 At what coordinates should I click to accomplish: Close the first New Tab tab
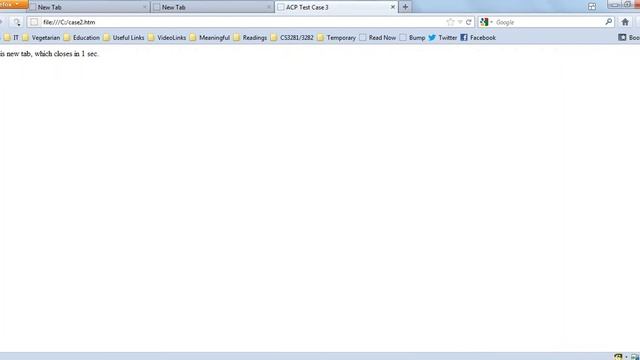144,7
